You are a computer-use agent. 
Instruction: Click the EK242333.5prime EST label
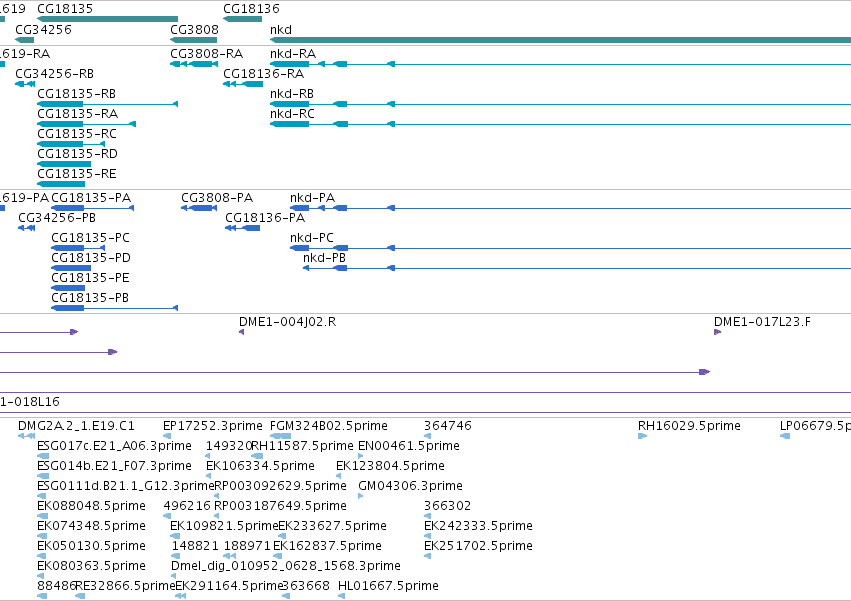(x=478, y=526)
